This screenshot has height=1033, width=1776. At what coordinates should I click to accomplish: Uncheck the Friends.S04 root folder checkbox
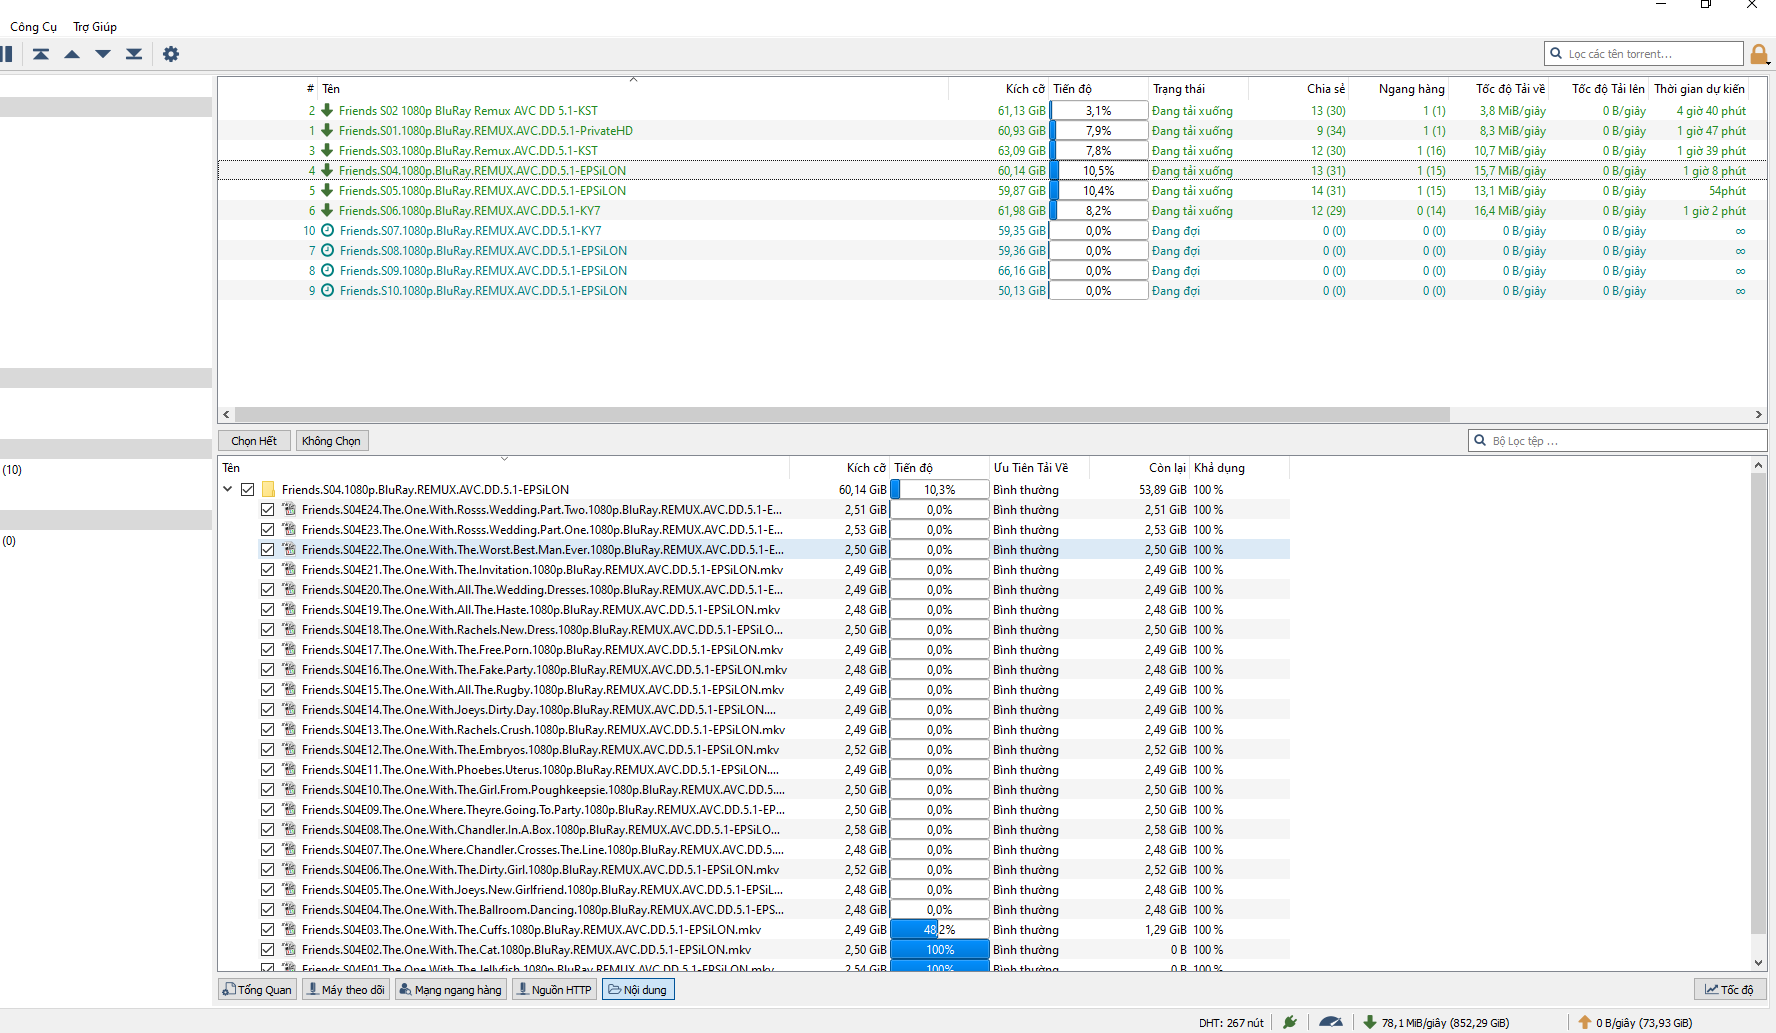coord(247,489)
